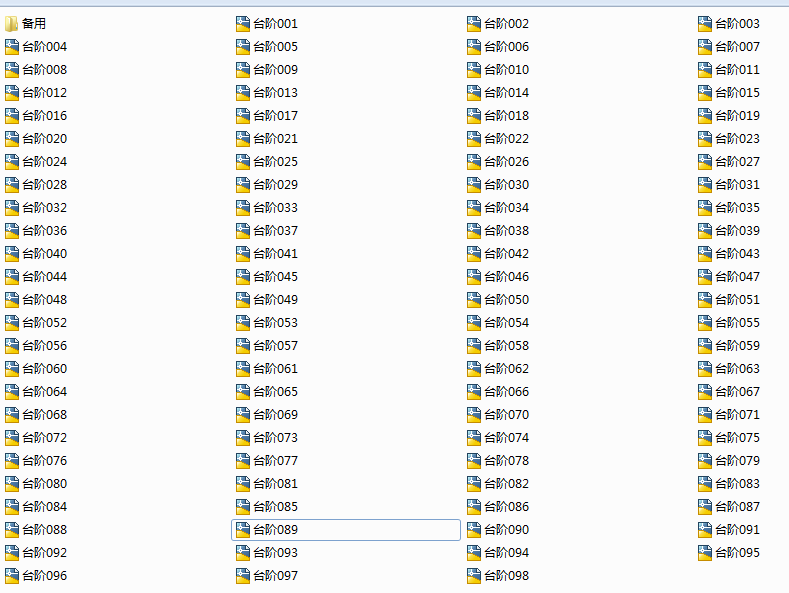Image resolution: width=789 pixels, height=593 pixels.
Task: Select the file name 台阶007
Action: [x=737, y=47]
